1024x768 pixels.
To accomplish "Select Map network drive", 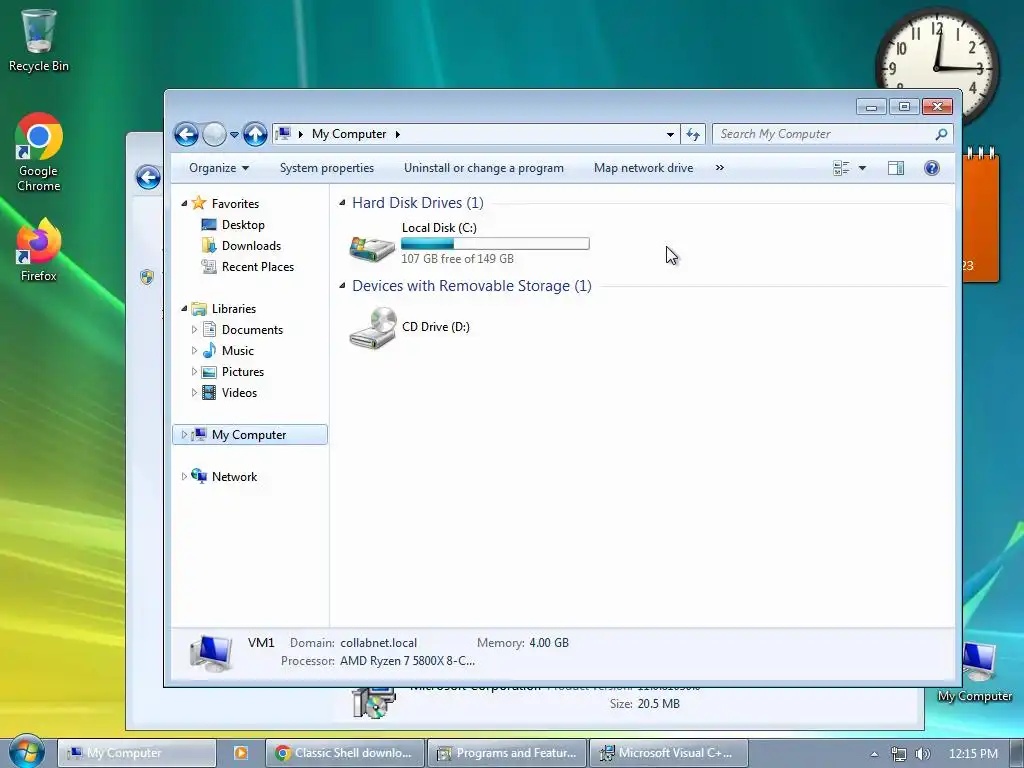I will point(643,168).
